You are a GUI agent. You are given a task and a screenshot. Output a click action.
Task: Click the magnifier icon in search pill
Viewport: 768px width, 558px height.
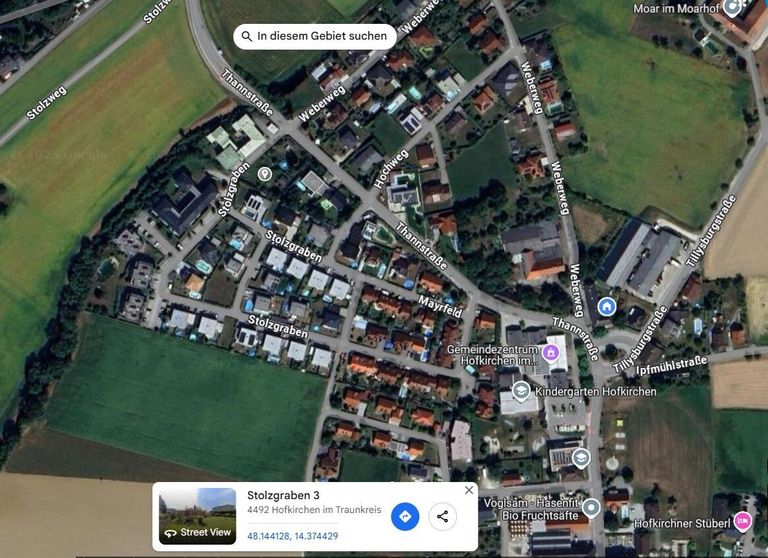pyautogui.click(x=247, y=36)
